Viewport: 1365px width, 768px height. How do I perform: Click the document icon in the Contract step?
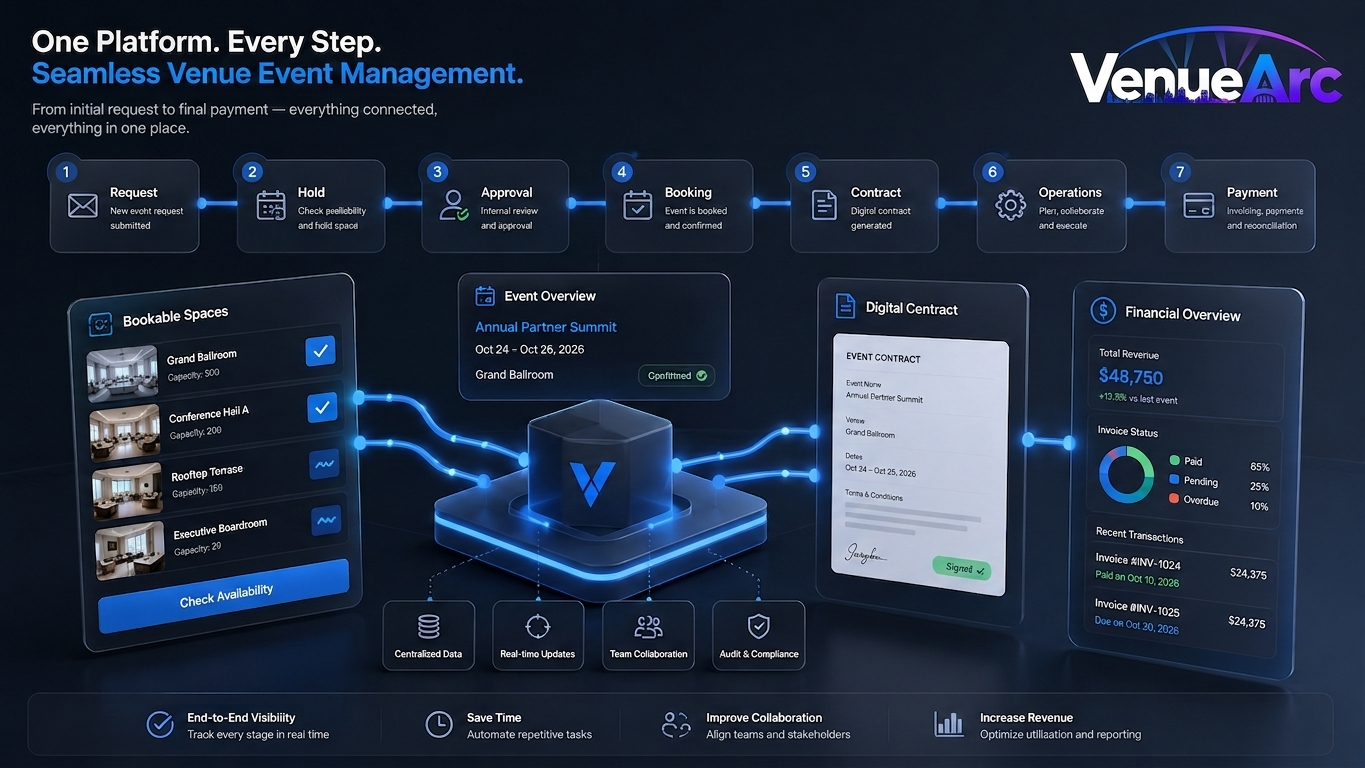pos(824,206)
